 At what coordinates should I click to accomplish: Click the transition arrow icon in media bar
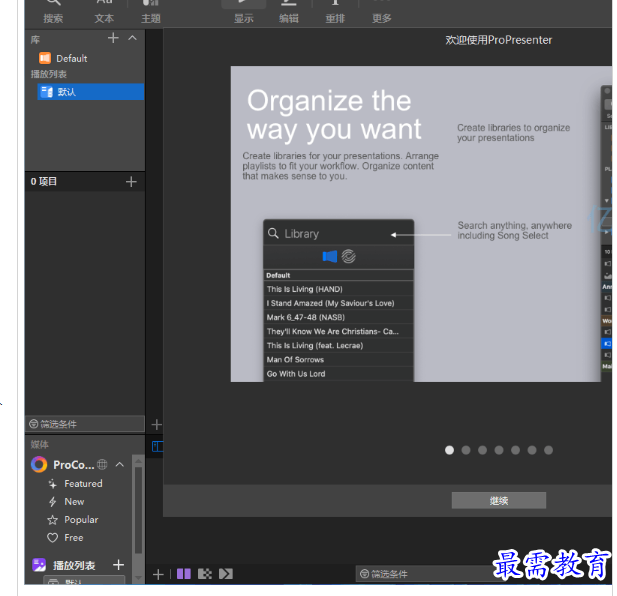point(226,574)
